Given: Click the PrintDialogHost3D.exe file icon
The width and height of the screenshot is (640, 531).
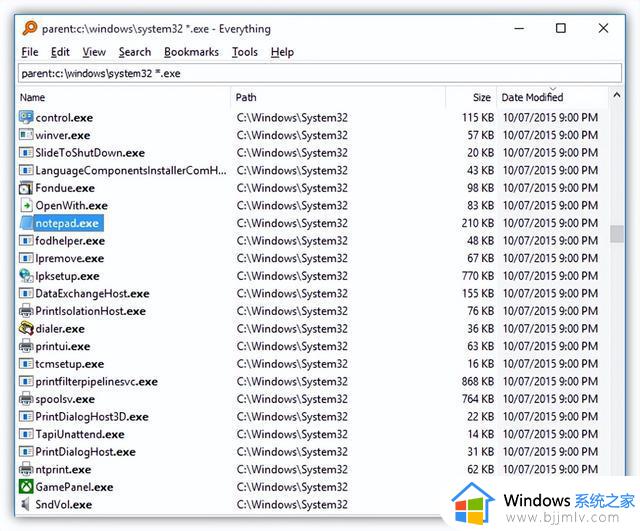Looking at the screenshot, I should coord(26,417).
